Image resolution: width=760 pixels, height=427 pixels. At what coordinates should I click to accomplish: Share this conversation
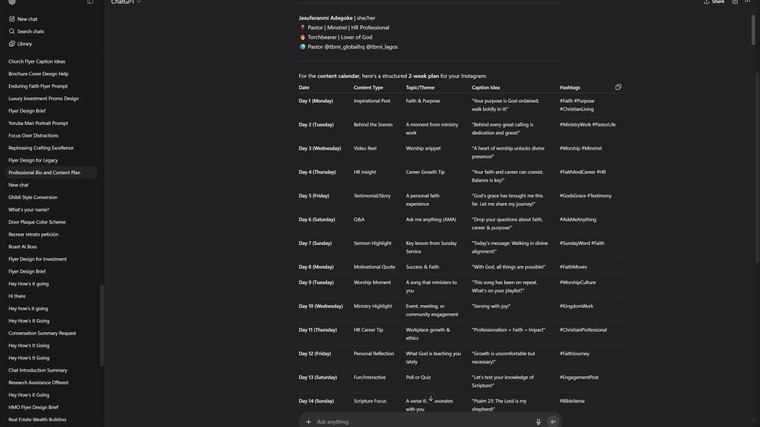pos(714,3)
